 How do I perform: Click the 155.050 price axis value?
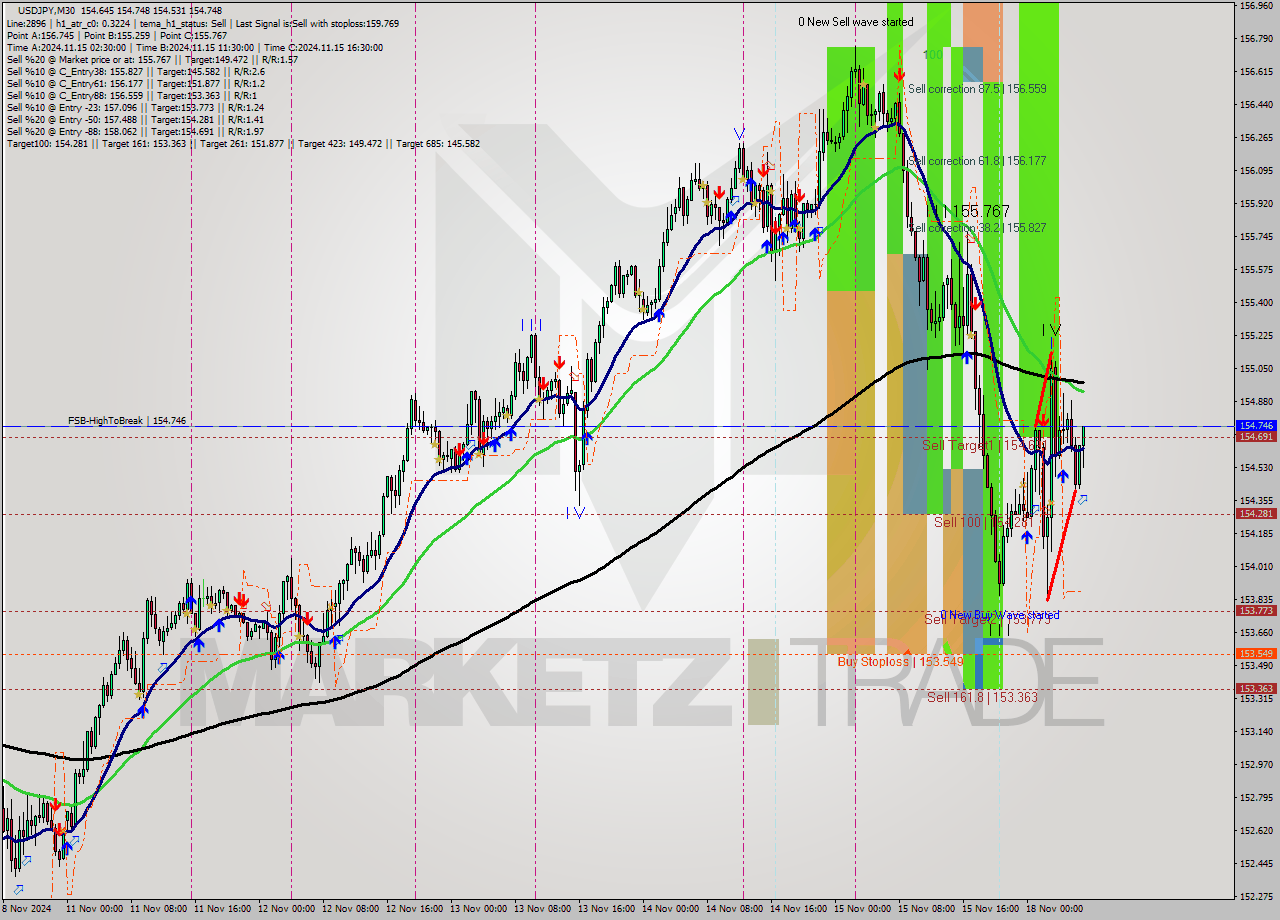(1256, 369)
